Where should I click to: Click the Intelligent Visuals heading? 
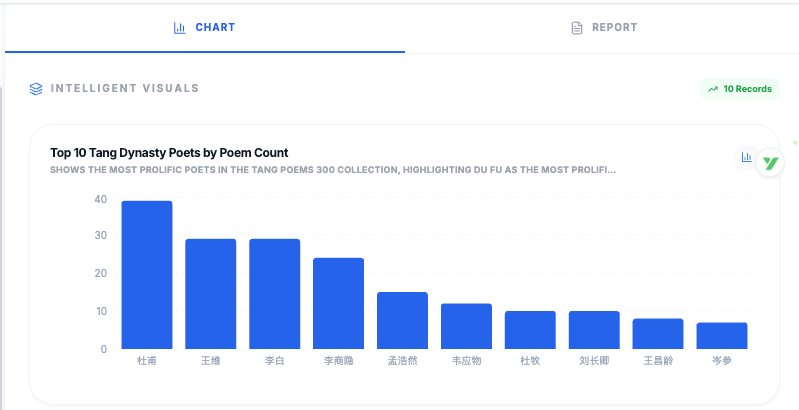pos(125,89)
